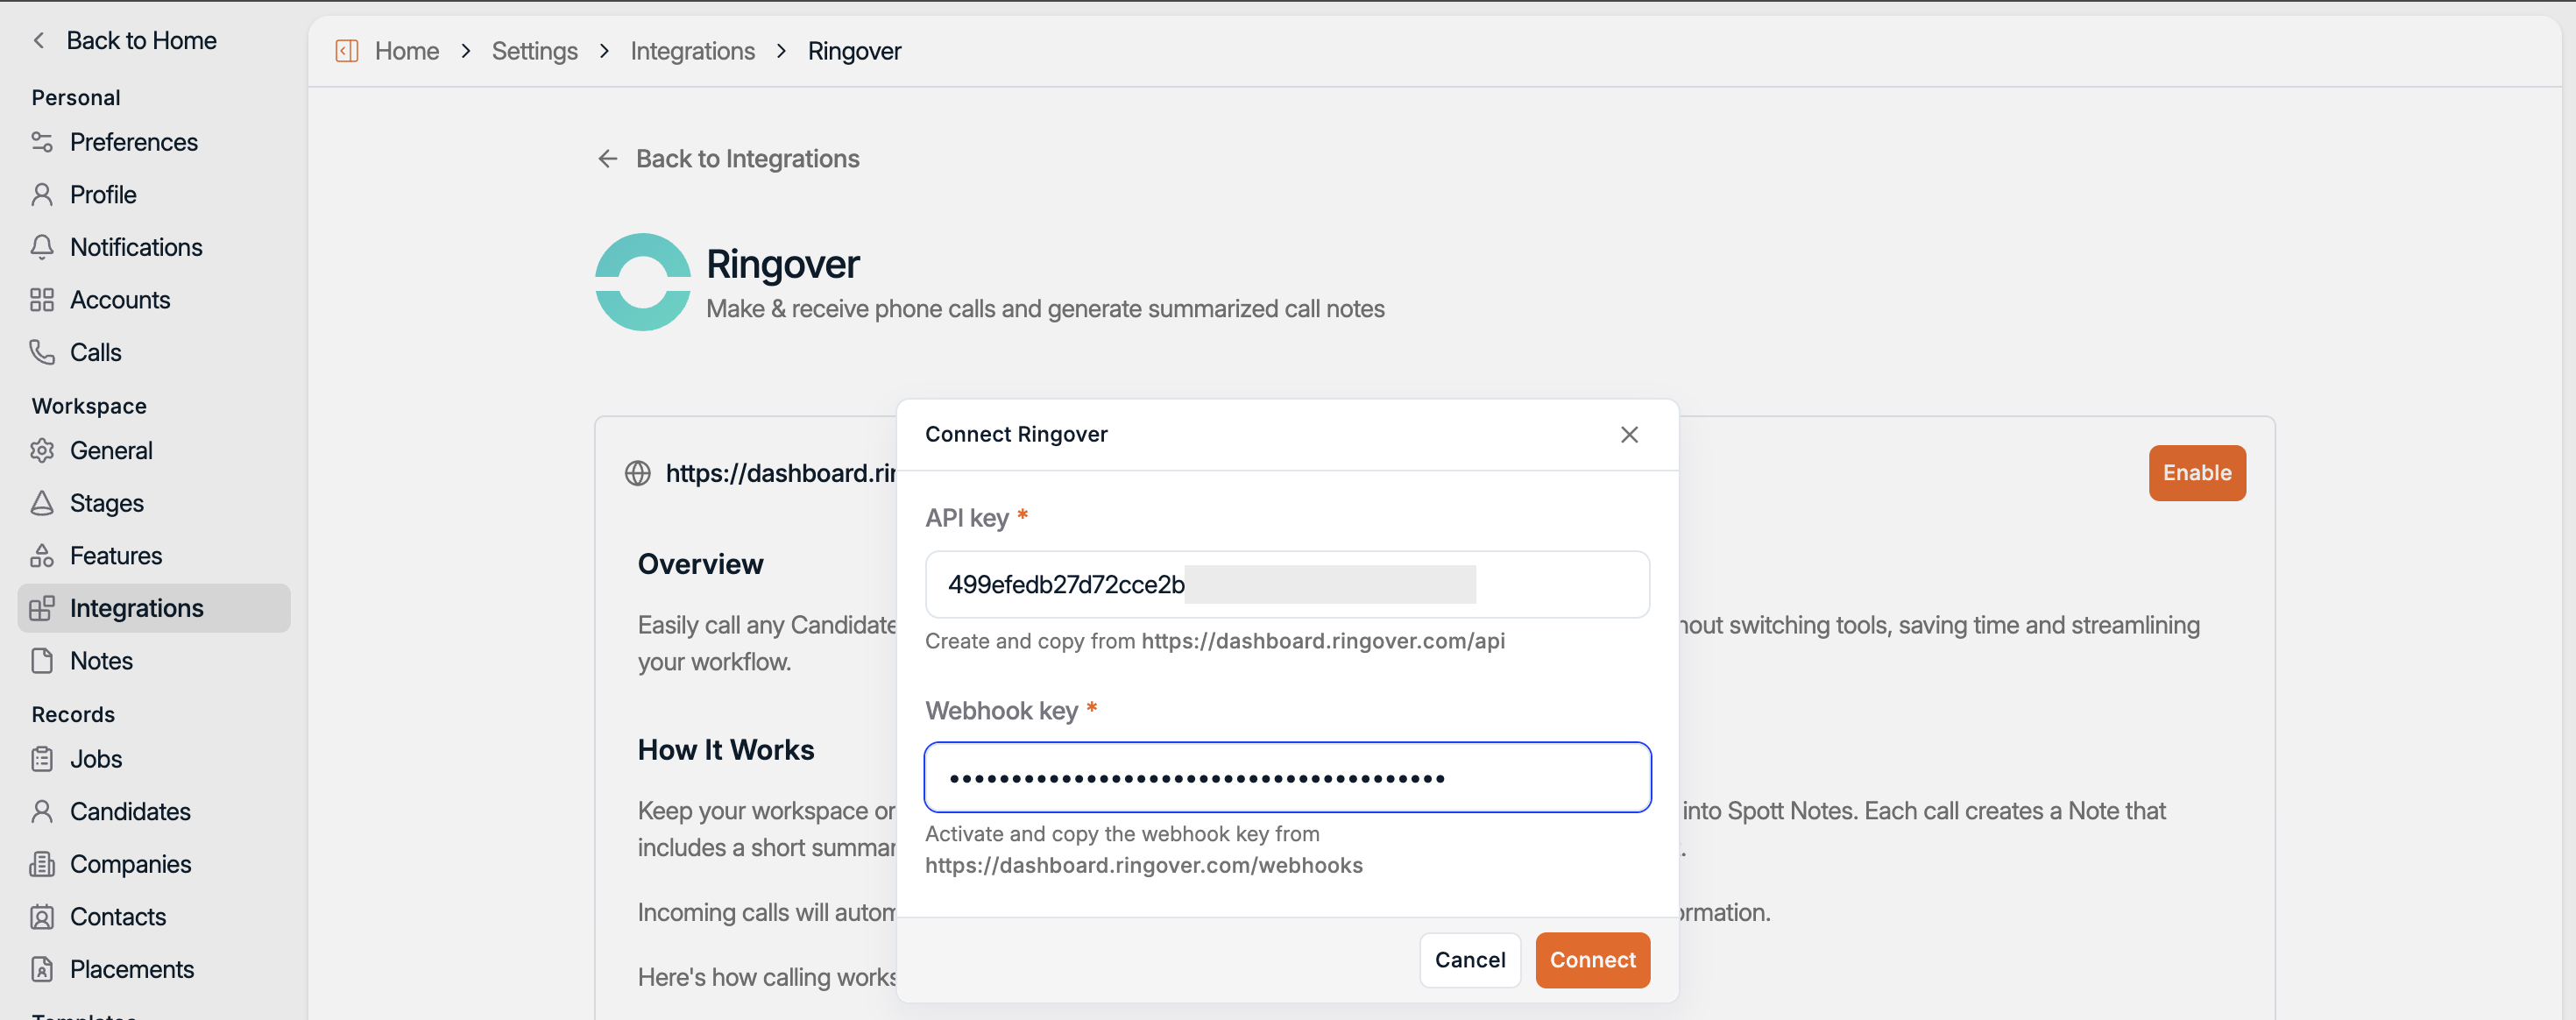Open General via its gear icon
Screen dimensions: 2576x1020
42,451
